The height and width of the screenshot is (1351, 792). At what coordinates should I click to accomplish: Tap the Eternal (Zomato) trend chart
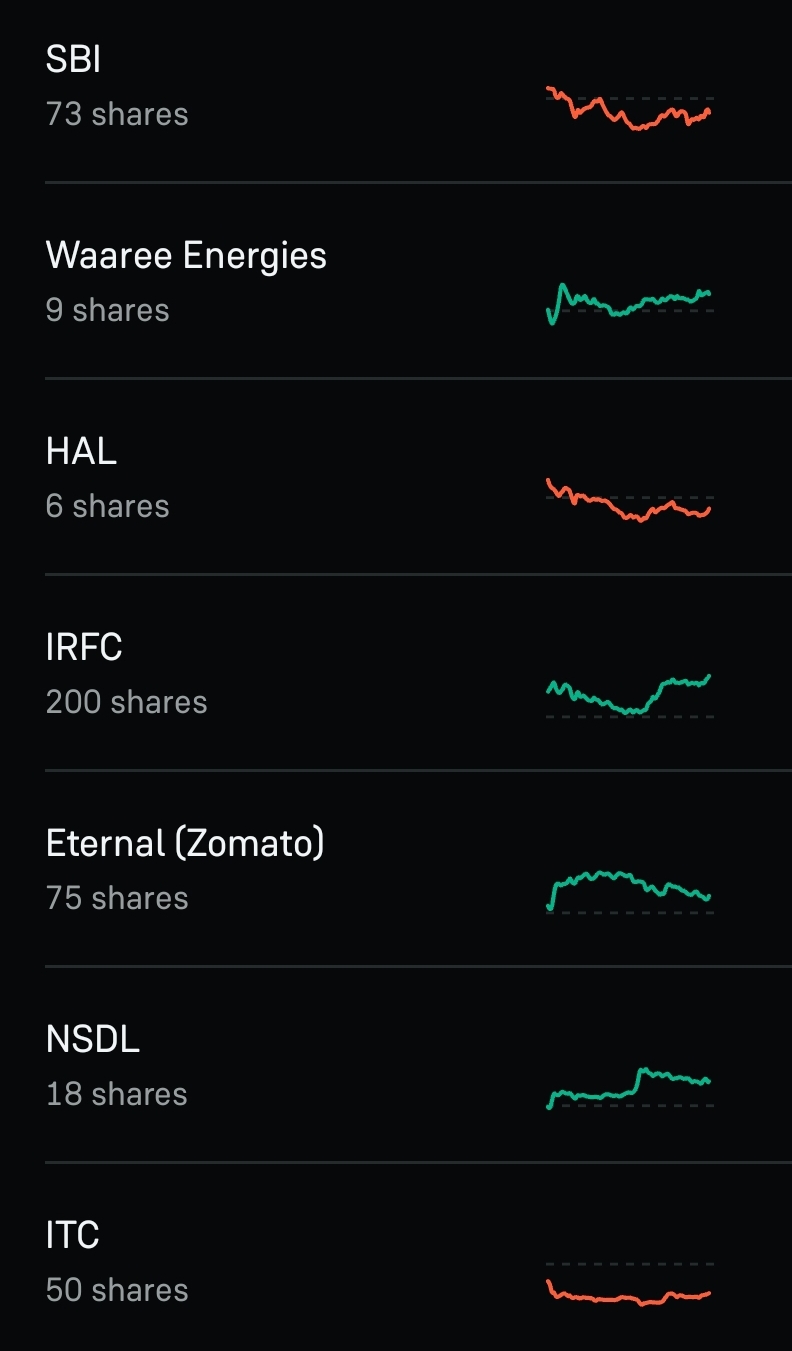(629, 891)
